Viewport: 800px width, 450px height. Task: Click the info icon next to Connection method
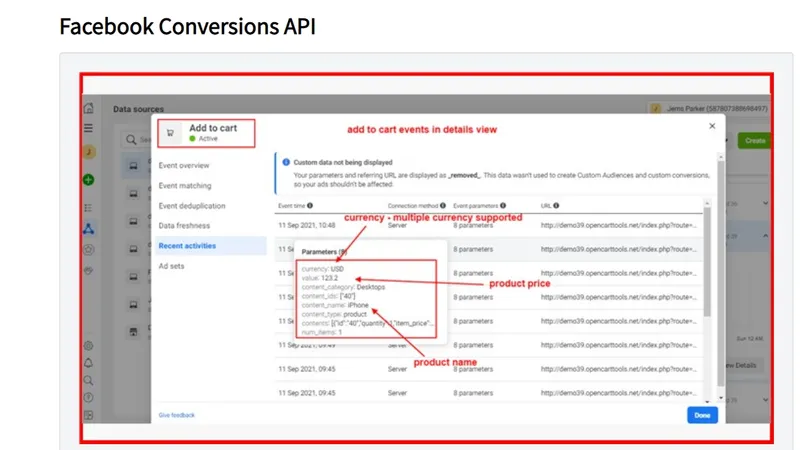(x=443, y=206)
